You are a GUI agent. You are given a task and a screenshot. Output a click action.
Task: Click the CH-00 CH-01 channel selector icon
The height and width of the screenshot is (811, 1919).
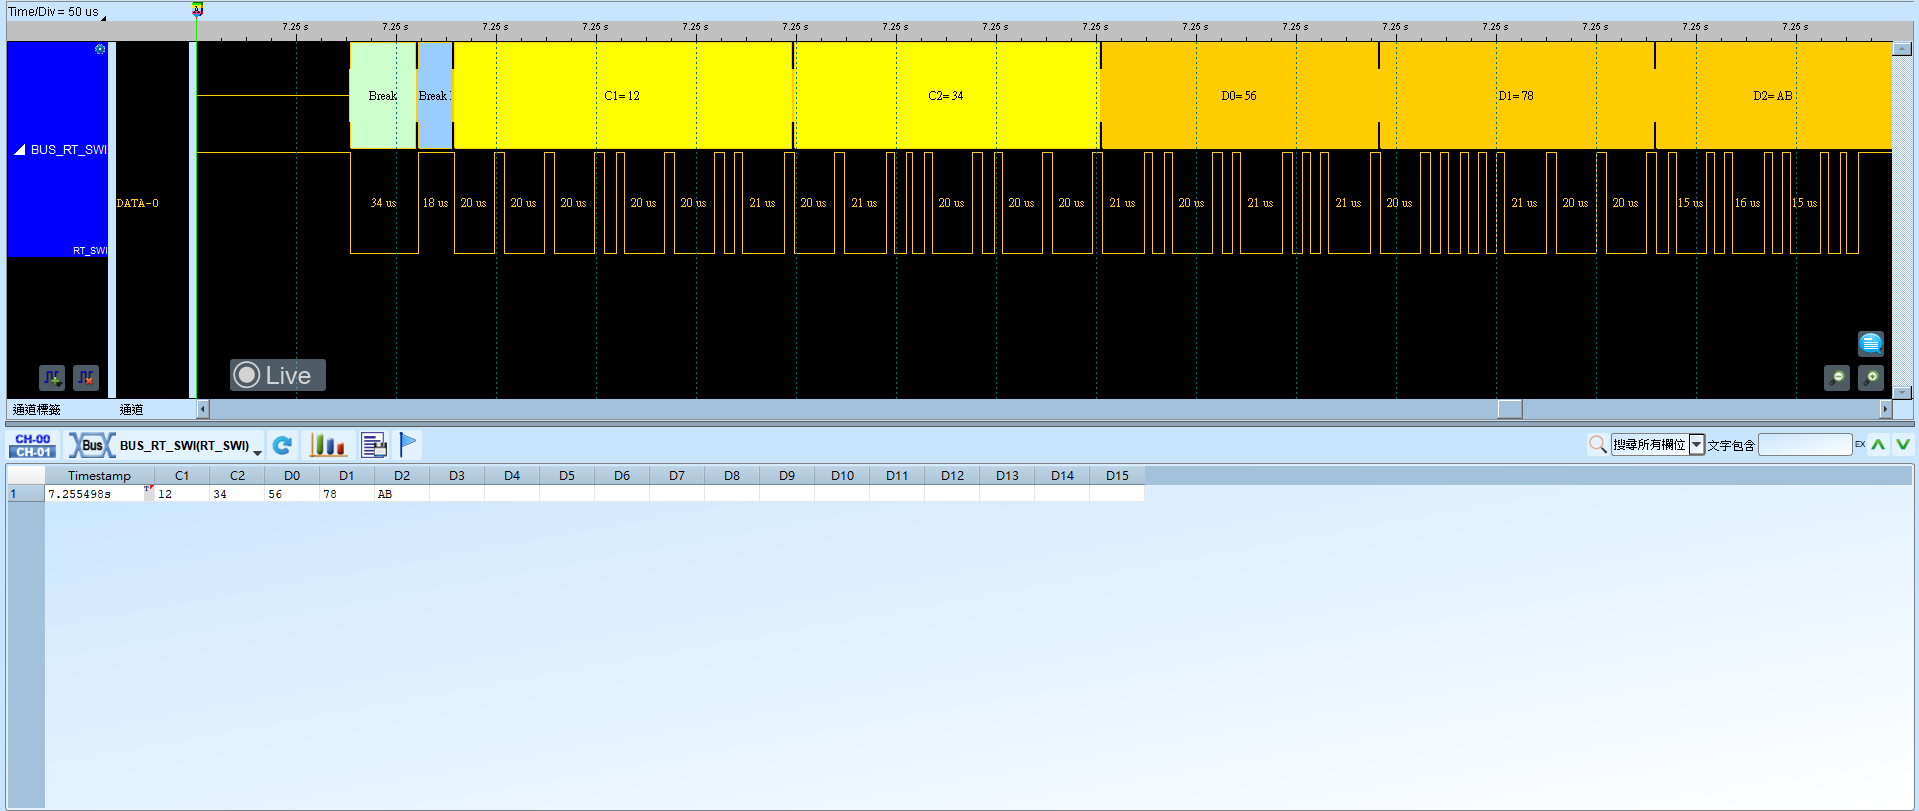pyautogui.click(x=33, y=445)
